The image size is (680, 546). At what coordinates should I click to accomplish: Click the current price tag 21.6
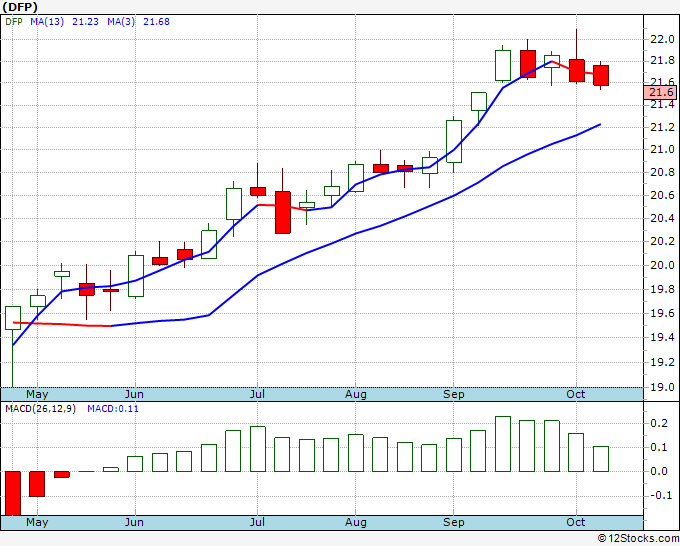click(660, 92)
